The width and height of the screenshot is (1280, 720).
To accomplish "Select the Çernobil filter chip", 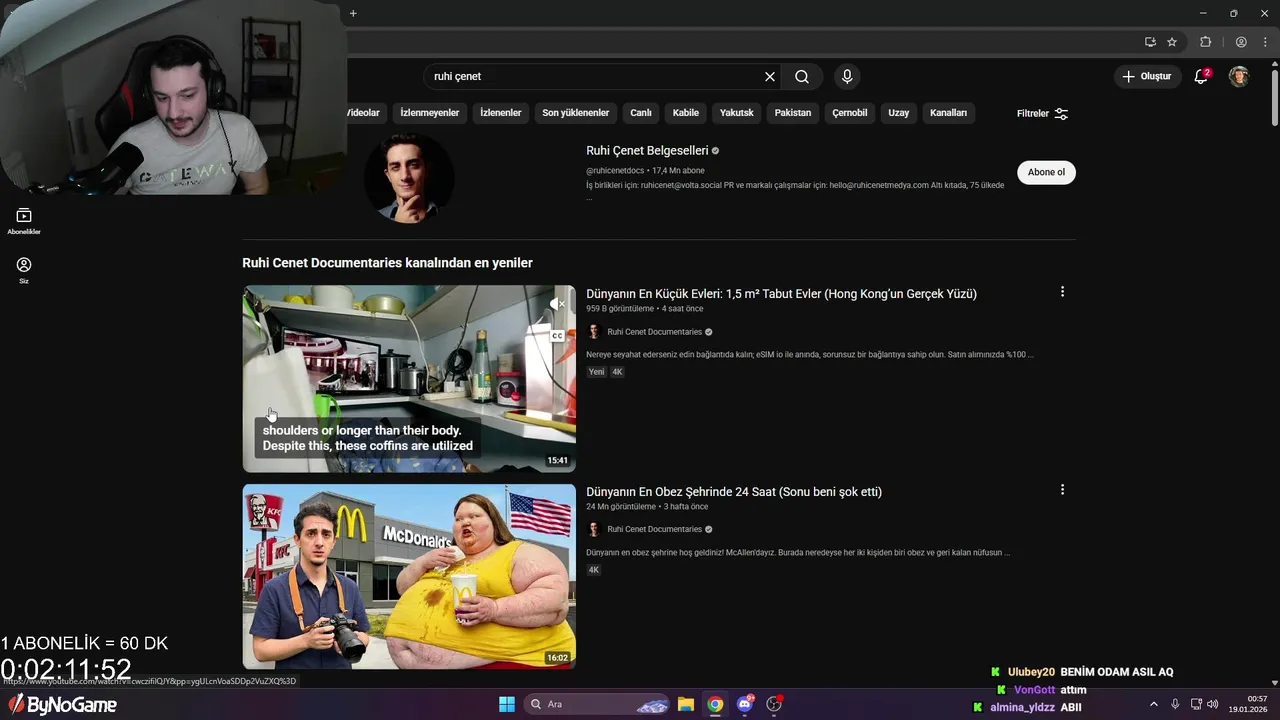I will pyautogui.click(x=850, y=113).
